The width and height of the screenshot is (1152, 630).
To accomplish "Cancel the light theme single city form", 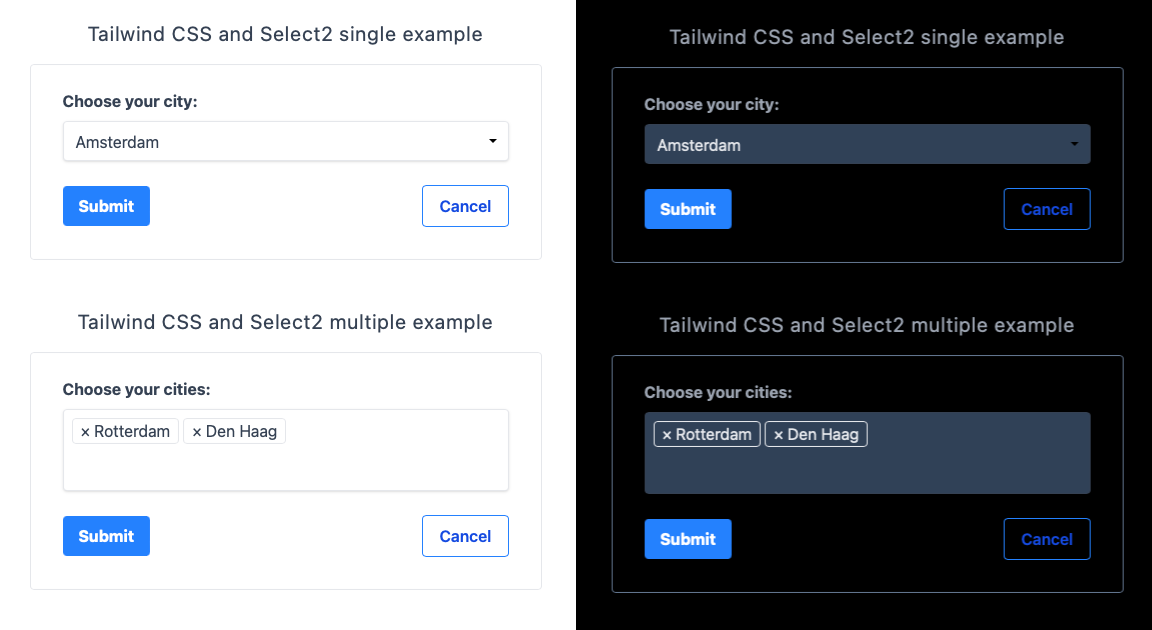I will [465, 206].
